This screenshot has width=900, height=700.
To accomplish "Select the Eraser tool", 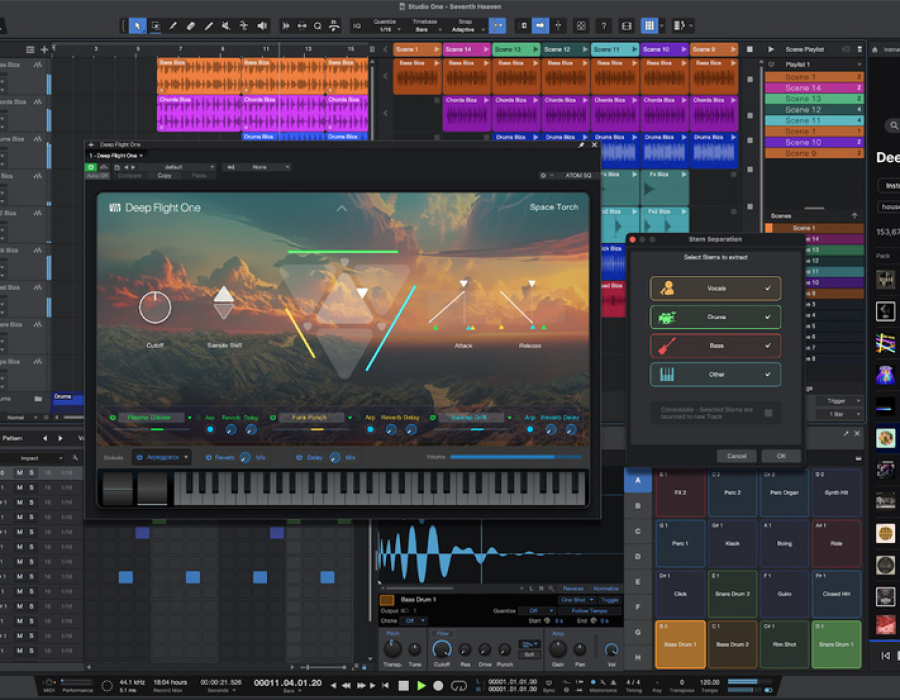I will coord(191,25).
